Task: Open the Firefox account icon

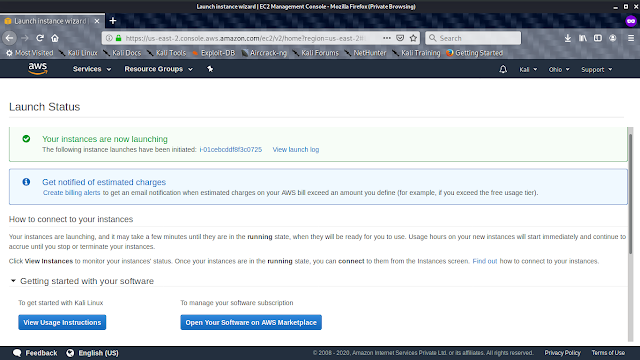Action: click(613, 38)
